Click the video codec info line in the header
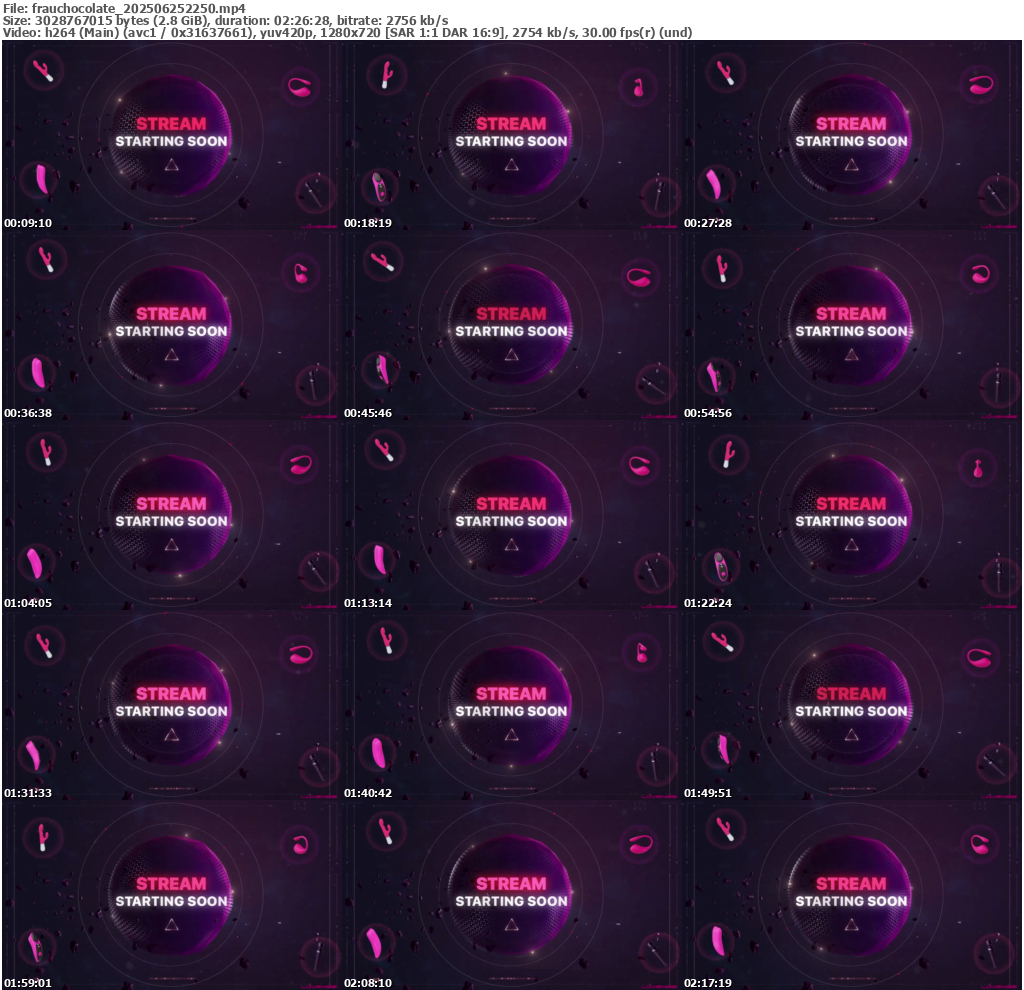The image size is (1024, 990). [347, 33]
